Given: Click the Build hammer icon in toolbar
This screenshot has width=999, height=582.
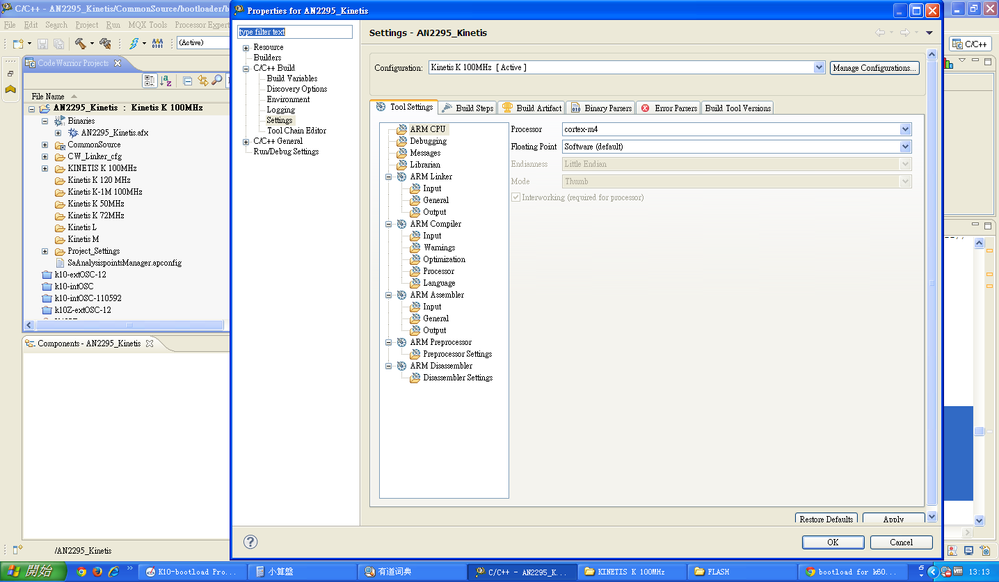Looking at the screenshot, I should [x=80, y=43].
